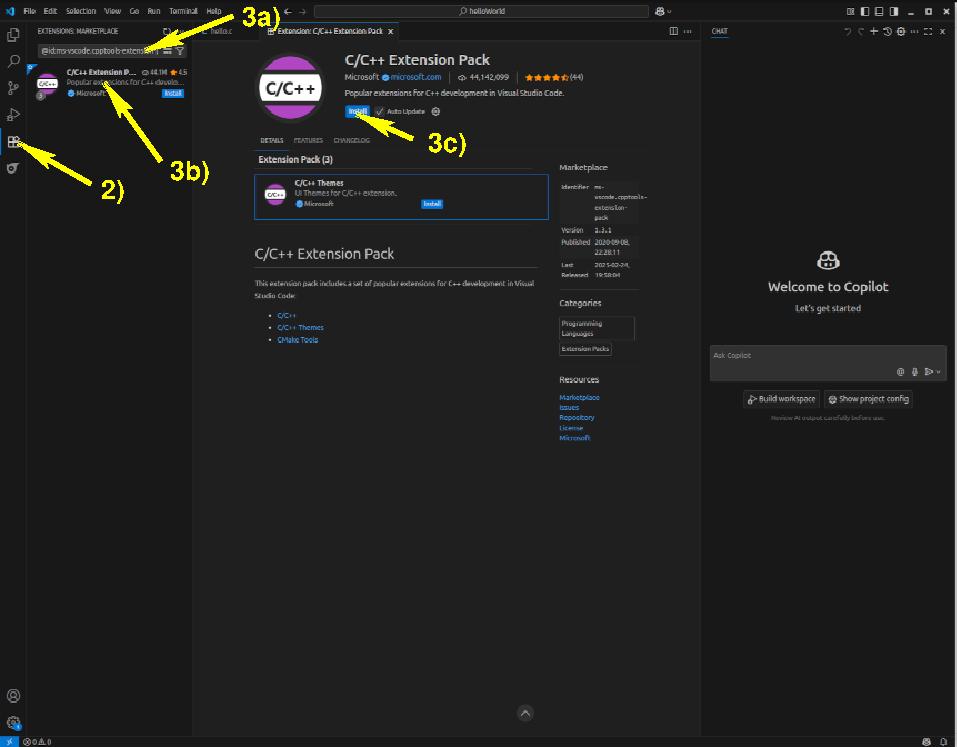Open the Extensions view icon
The image size is (957, 747).
(x=13, y=142)
